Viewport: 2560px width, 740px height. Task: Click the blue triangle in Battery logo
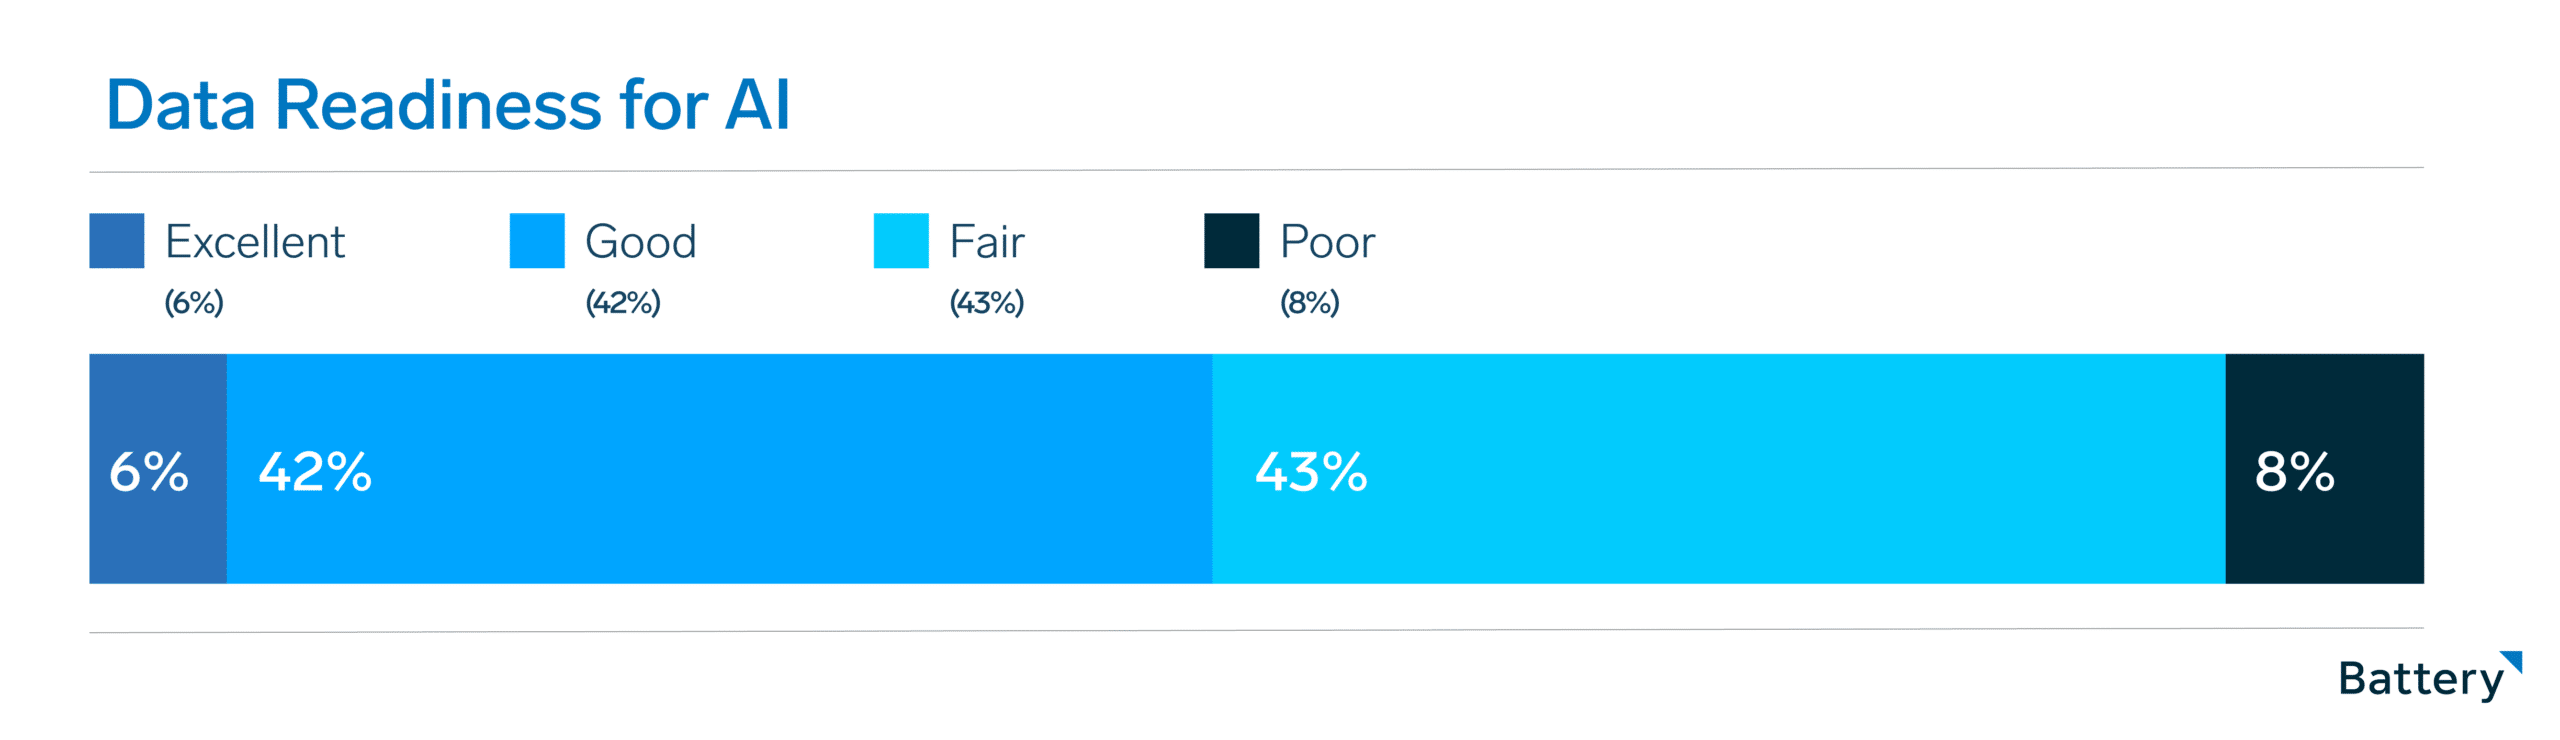pyautogui.click(x=2512, y=662)
